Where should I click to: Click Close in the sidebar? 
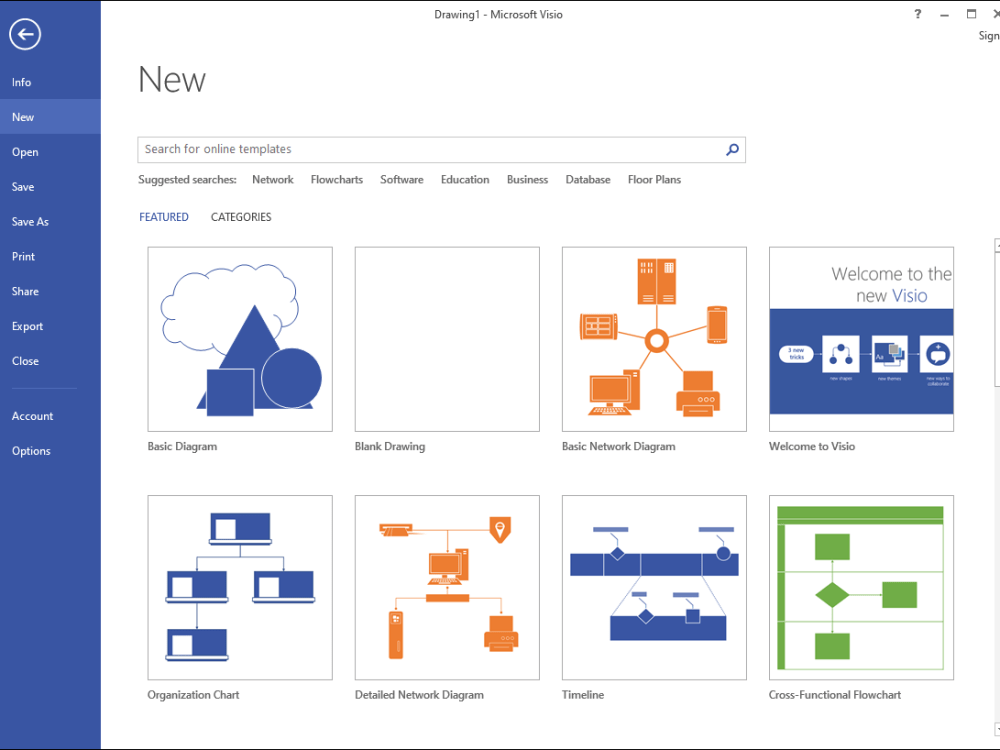coord(50,361)
